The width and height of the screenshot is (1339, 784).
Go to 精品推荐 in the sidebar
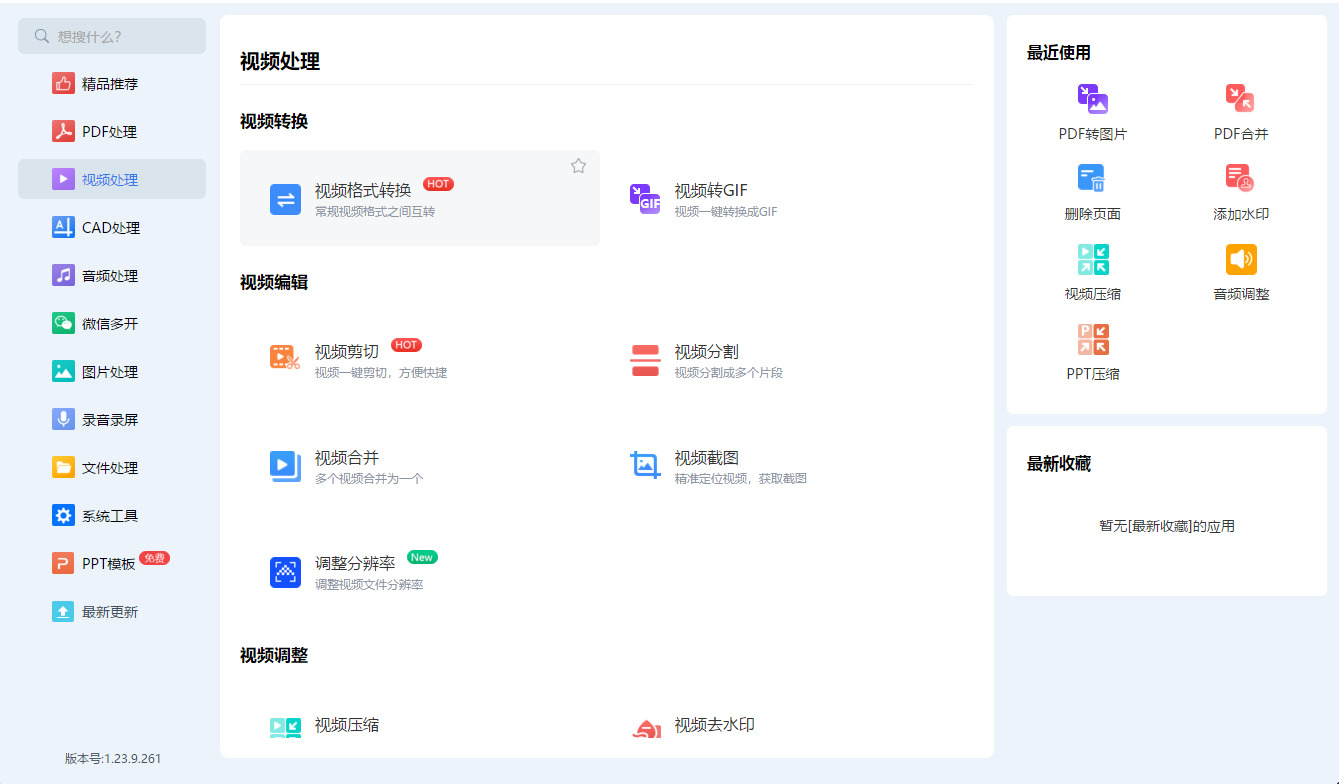112,84
